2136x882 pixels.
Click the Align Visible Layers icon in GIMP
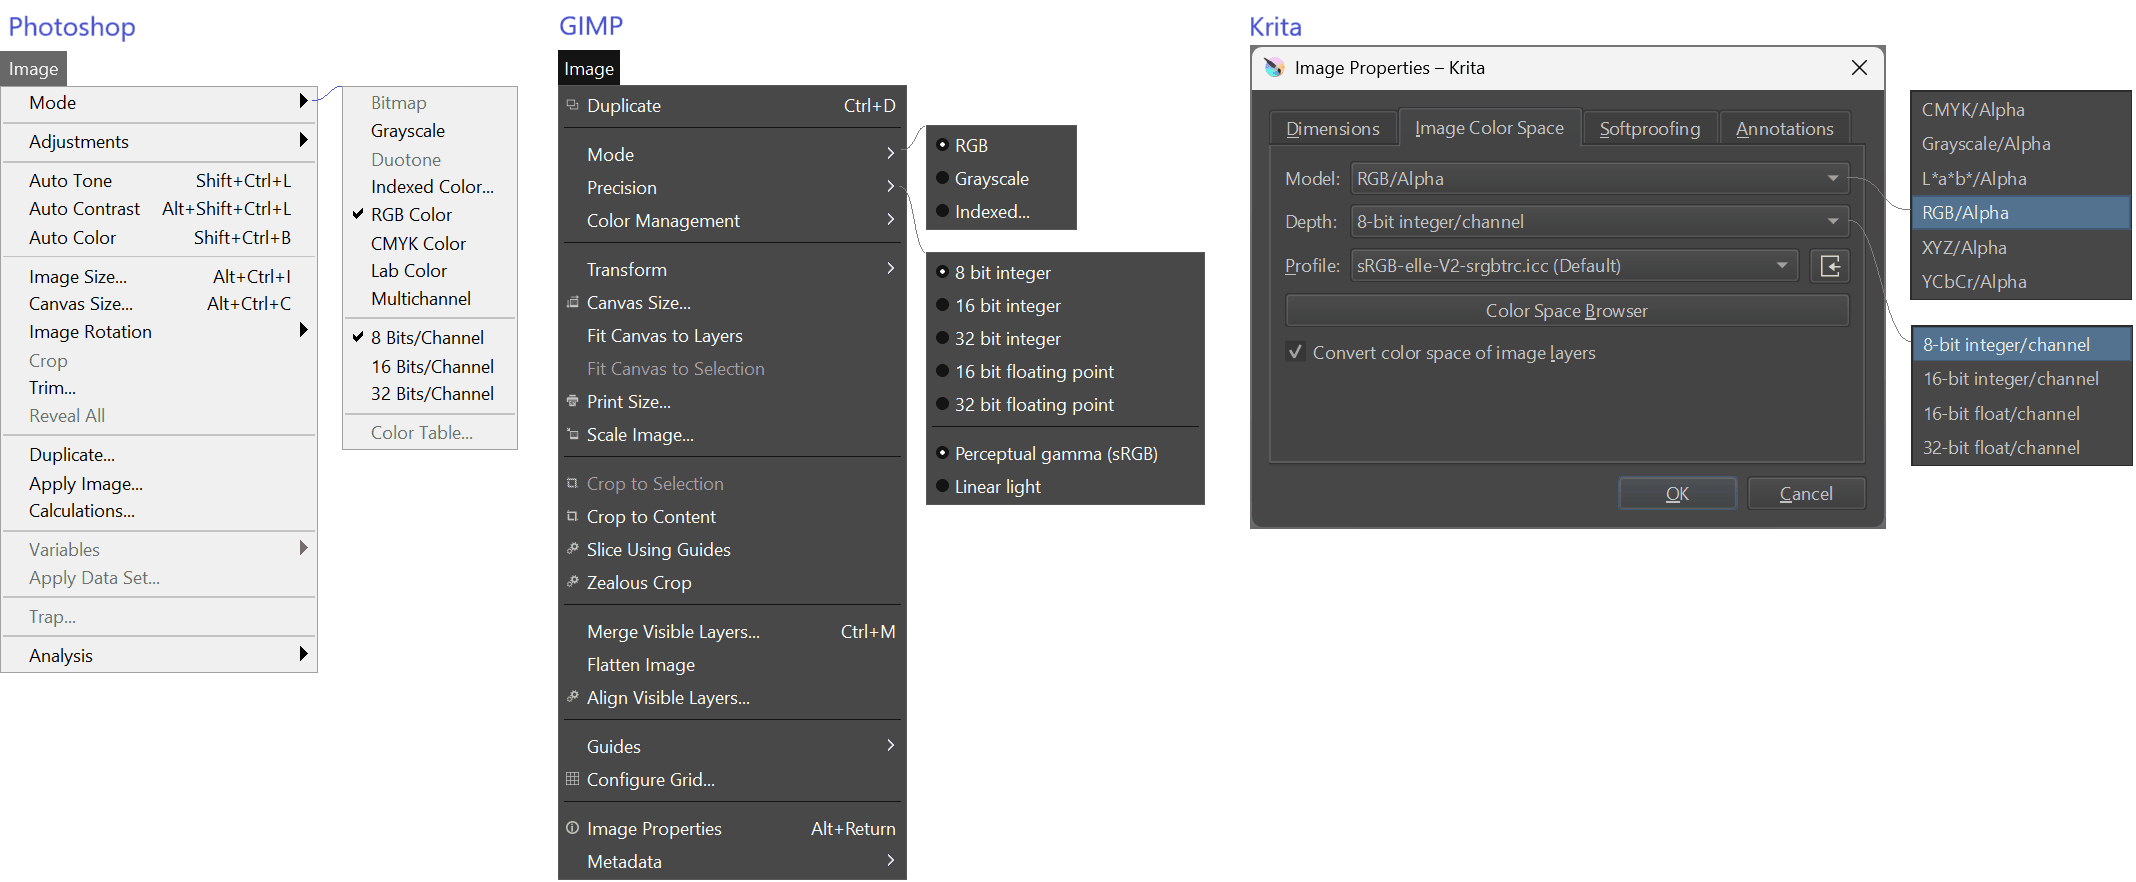(572, 697)
